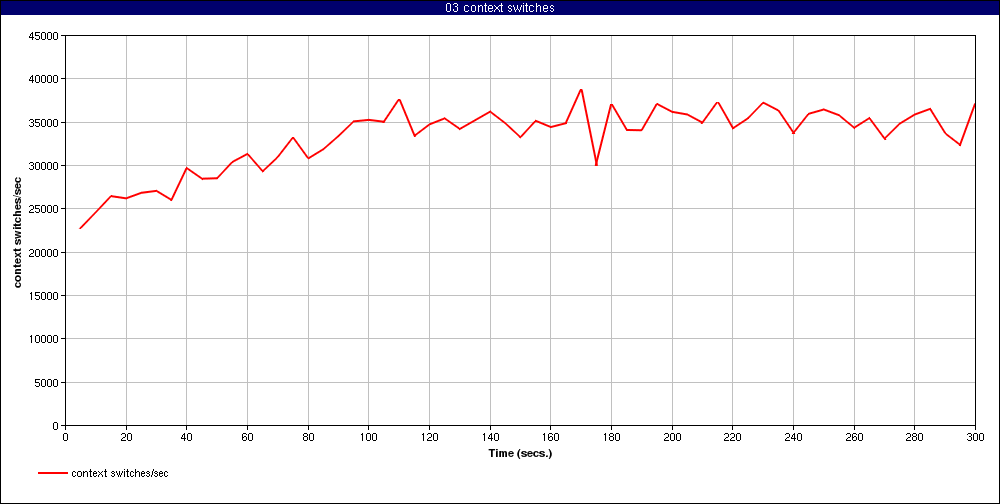
Task: Click the x-axis tick label 40
Action: click(x=187, y=437)
